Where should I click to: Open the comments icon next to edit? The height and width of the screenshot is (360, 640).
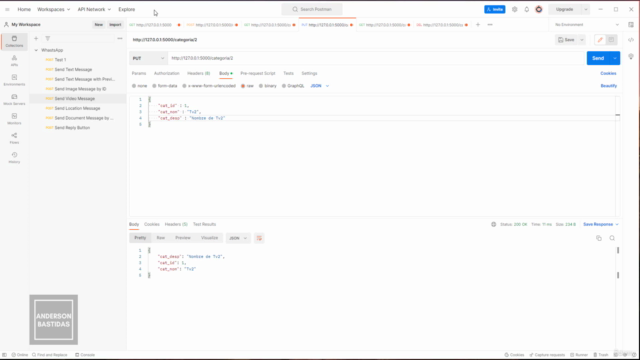611,40
